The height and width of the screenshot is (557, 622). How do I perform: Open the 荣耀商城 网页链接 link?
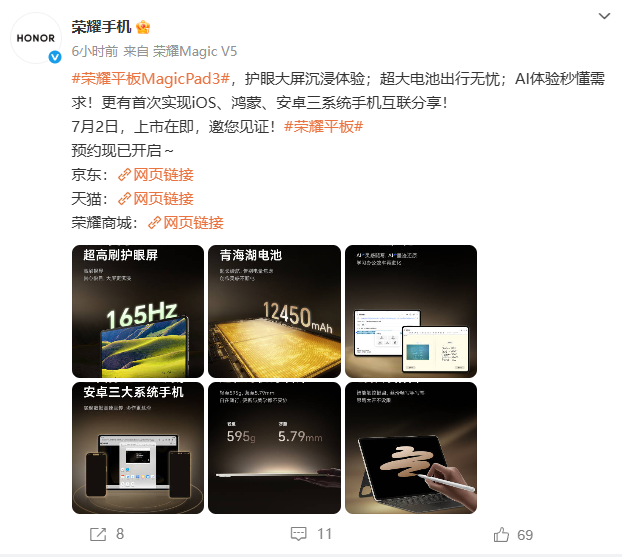click(x=186, y=223)
